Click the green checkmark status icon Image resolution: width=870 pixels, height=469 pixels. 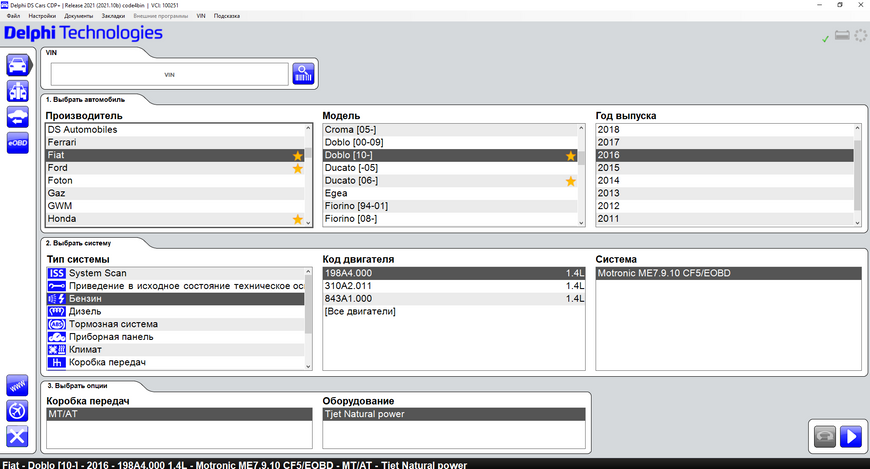point(826,38)
